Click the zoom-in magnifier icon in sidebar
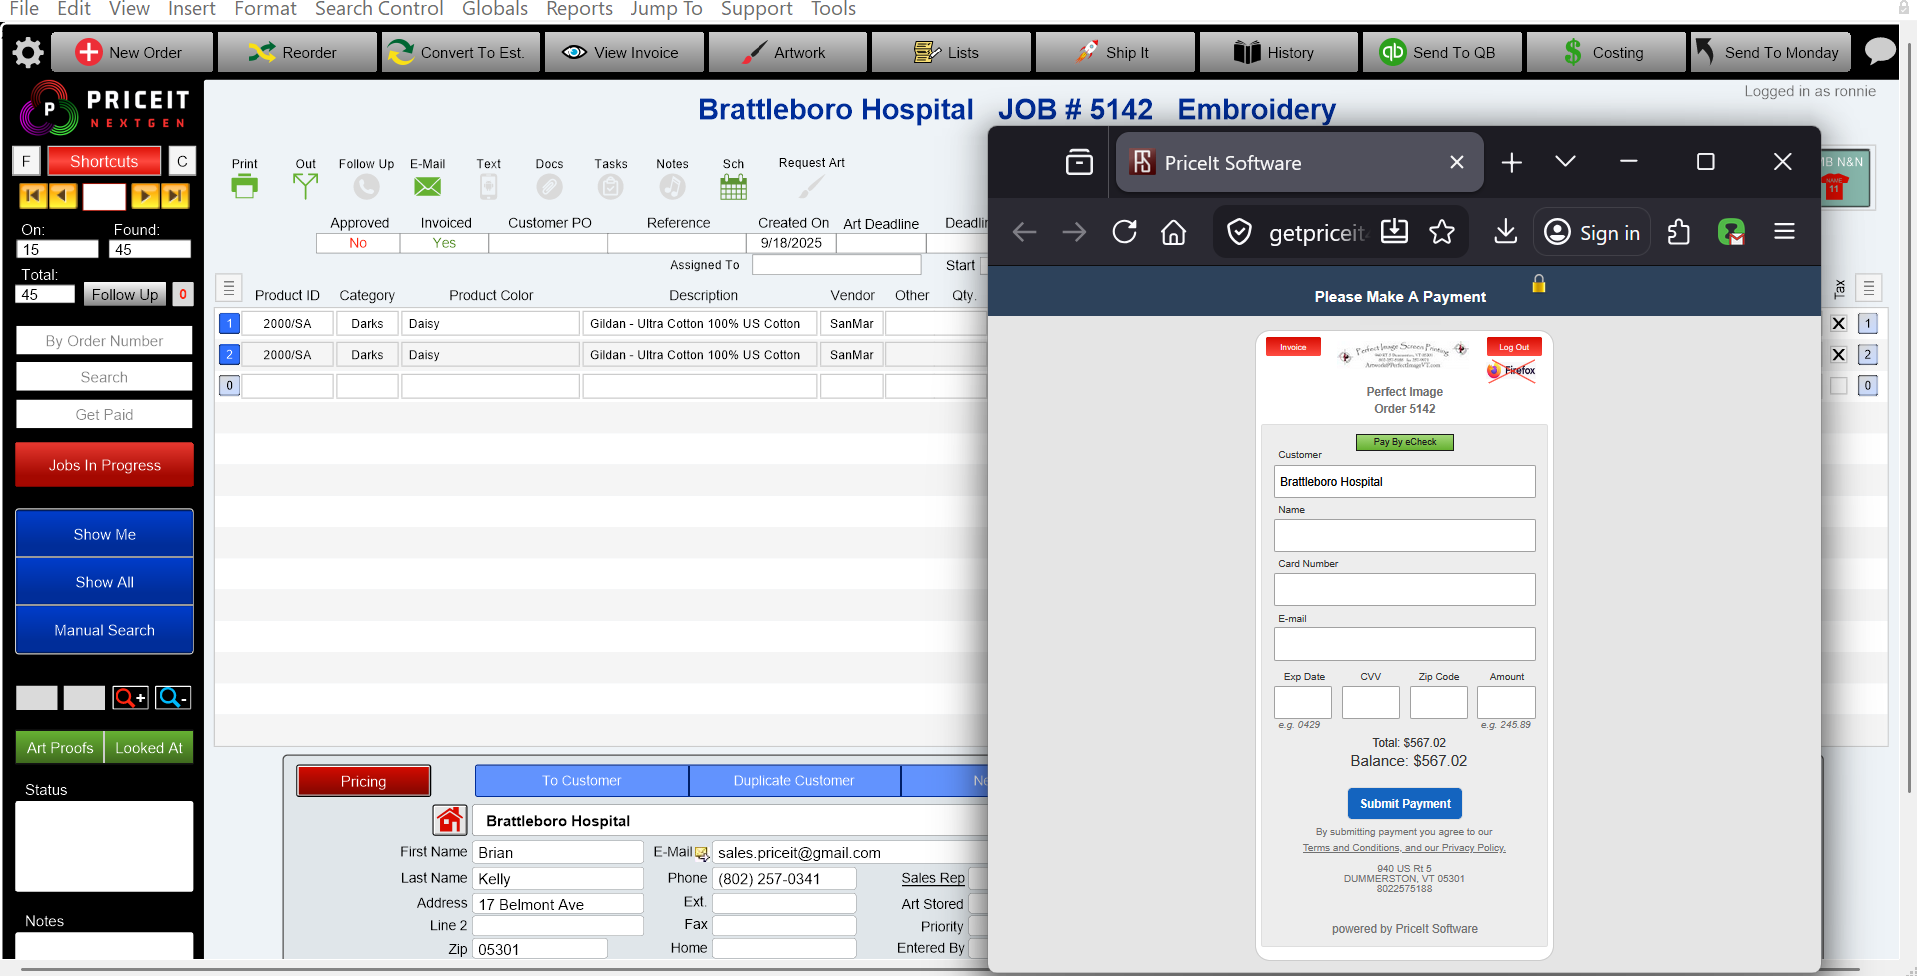This screenshot has height=976, width=1917. (129, 697)
